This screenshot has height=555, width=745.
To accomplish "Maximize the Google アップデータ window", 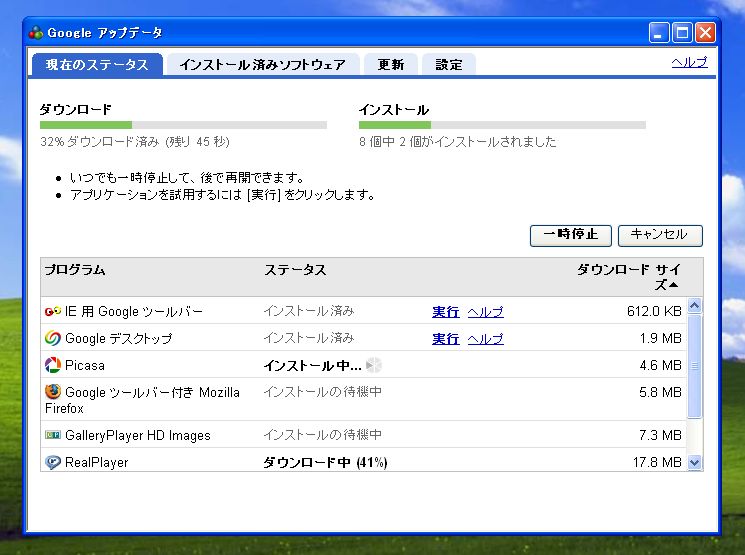I will point(682,33).
